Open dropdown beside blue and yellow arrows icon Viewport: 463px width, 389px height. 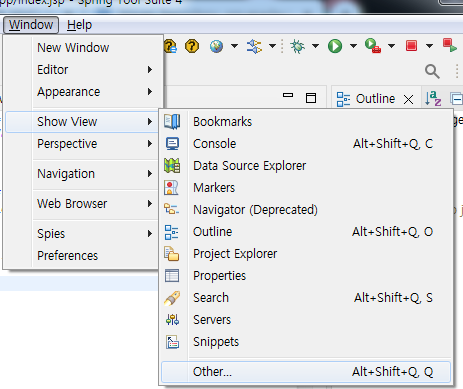coord(273,46)
